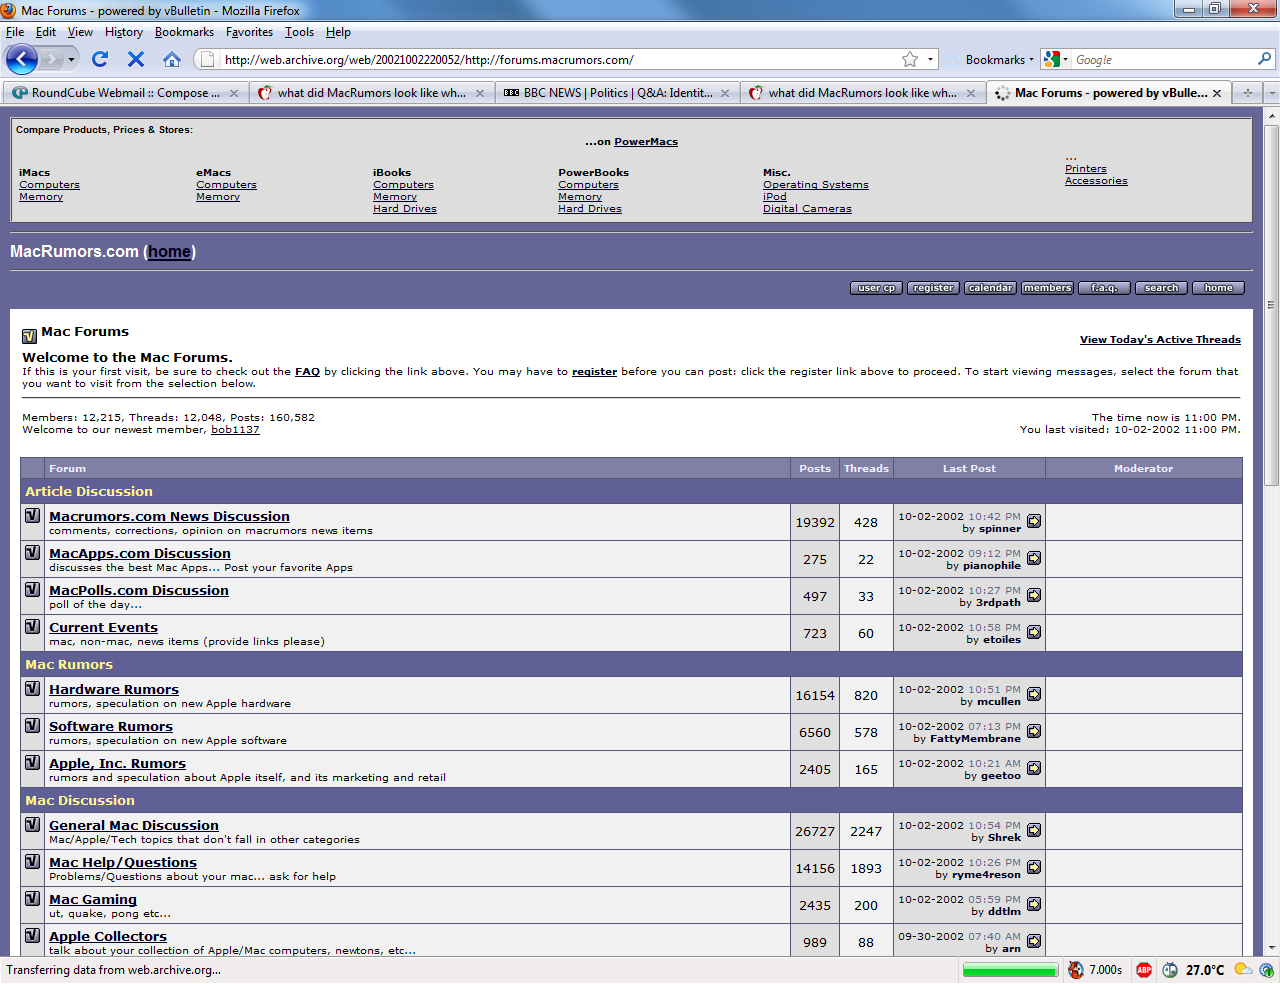Click the user cp button

click(877, 288)
